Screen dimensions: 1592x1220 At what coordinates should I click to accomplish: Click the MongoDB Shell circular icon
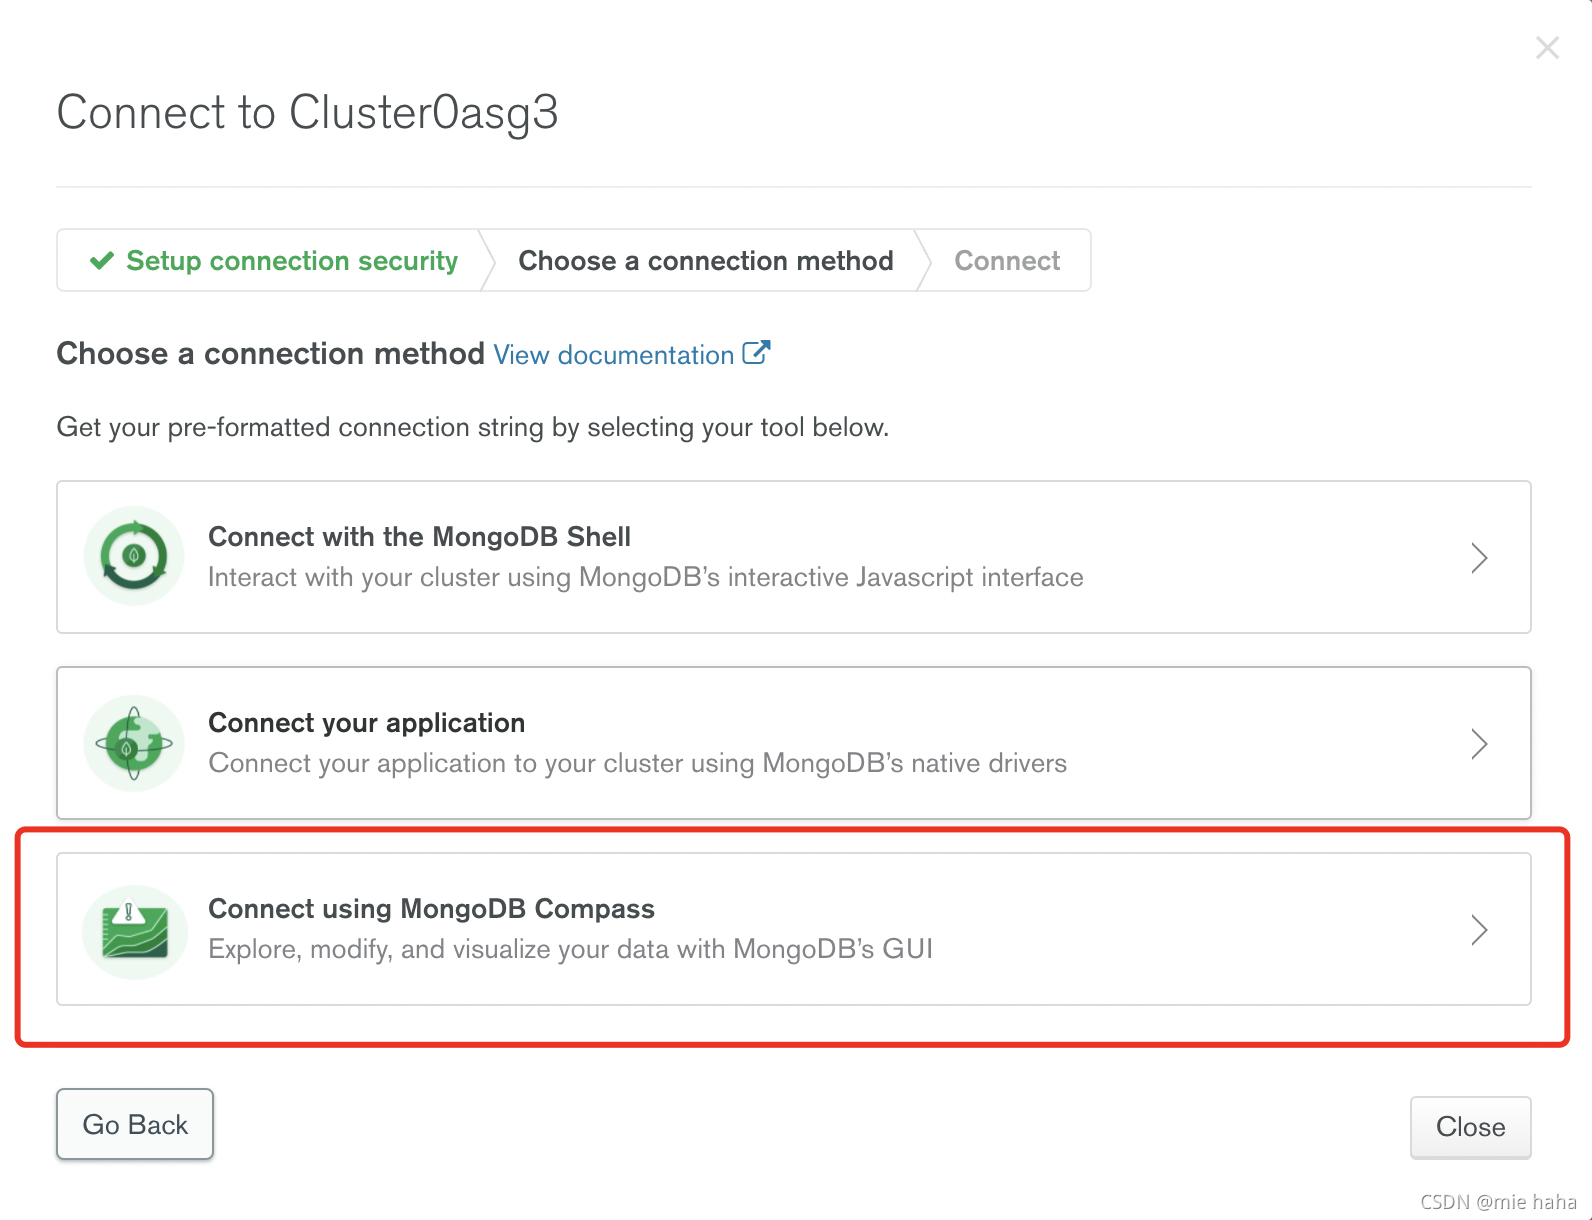(x=134, y=556)
